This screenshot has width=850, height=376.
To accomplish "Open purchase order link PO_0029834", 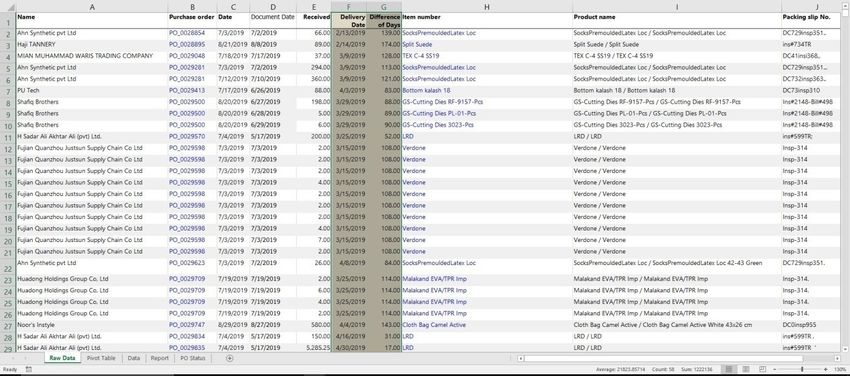I will coord(187,336).
